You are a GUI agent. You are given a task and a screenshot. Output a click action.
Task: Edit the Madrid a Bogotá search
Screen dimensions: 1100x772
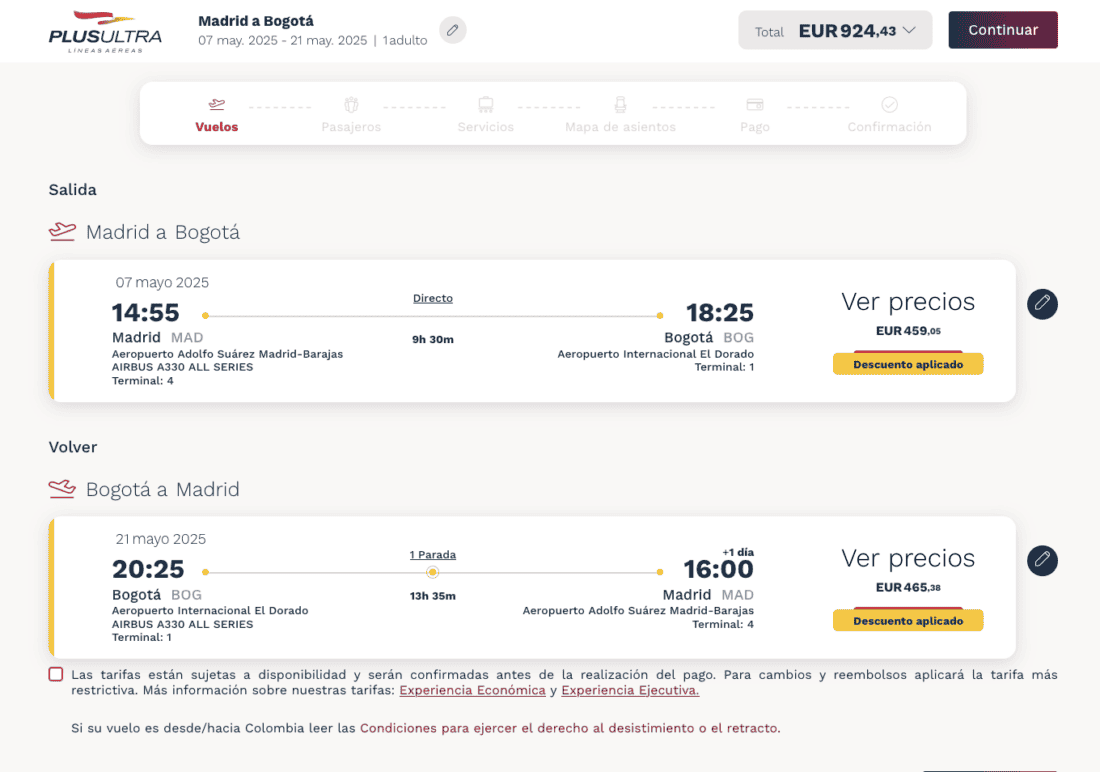click(x=453, y=30)
